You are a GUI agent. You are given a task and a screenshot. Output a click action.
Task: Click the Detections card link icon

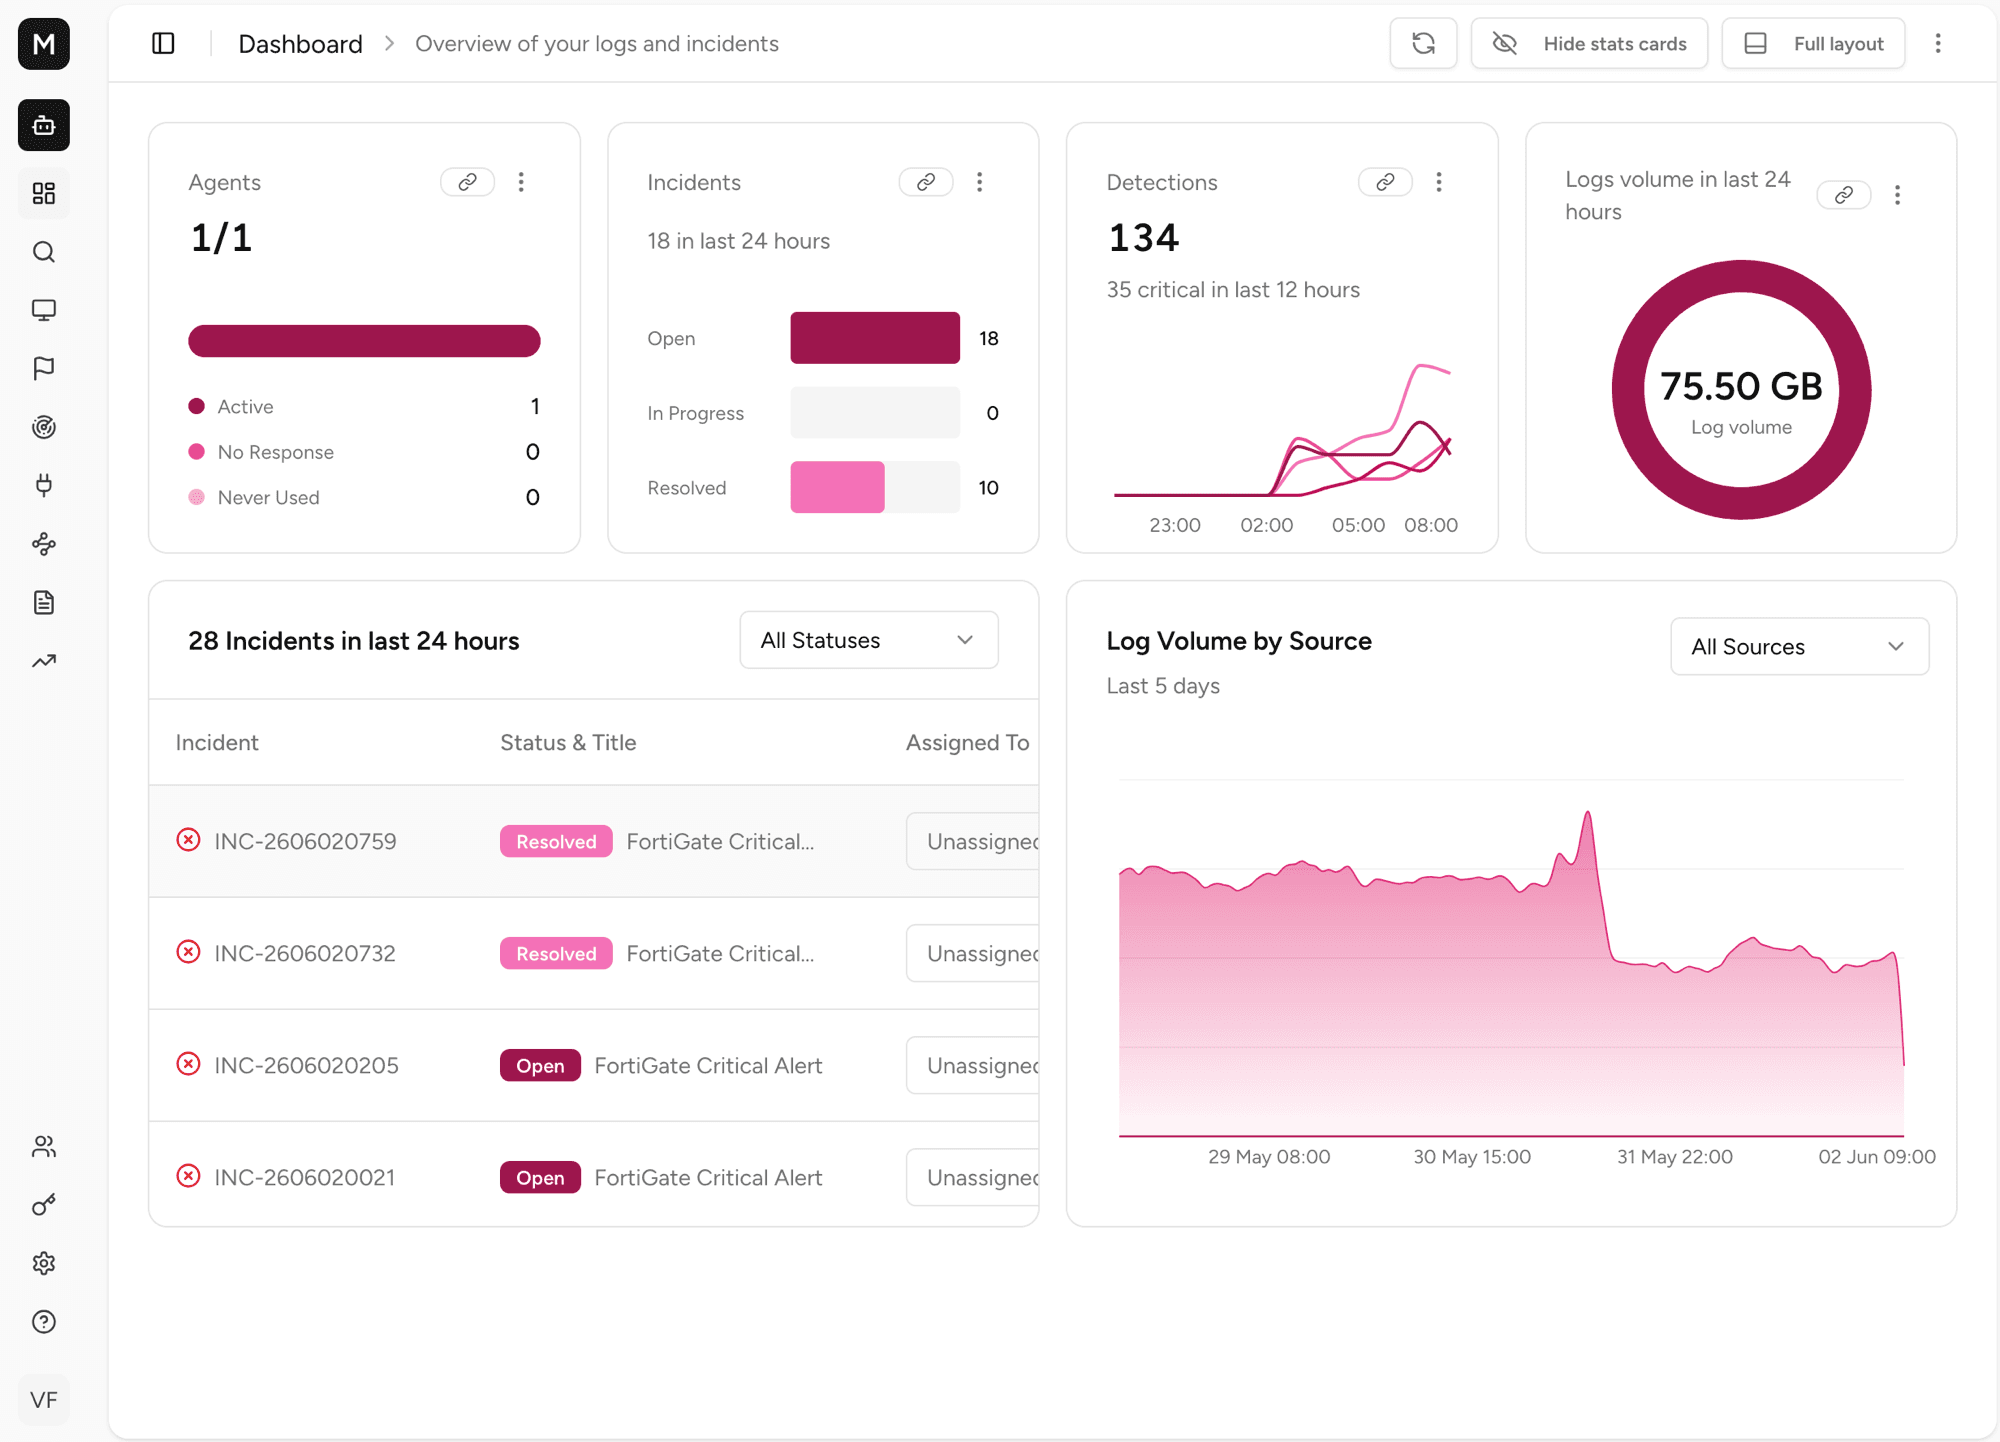click(x=1385, y=182)
